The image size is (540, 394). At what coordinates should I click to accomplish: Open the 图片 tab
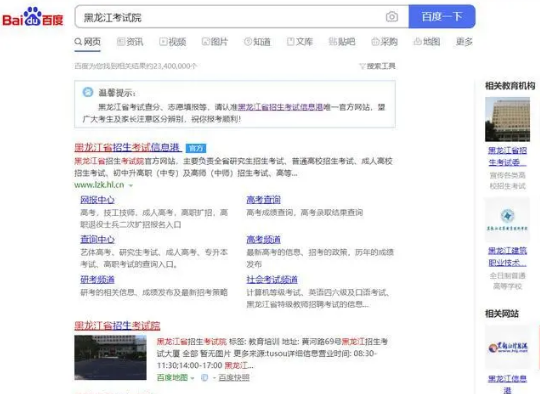[215, 42]
